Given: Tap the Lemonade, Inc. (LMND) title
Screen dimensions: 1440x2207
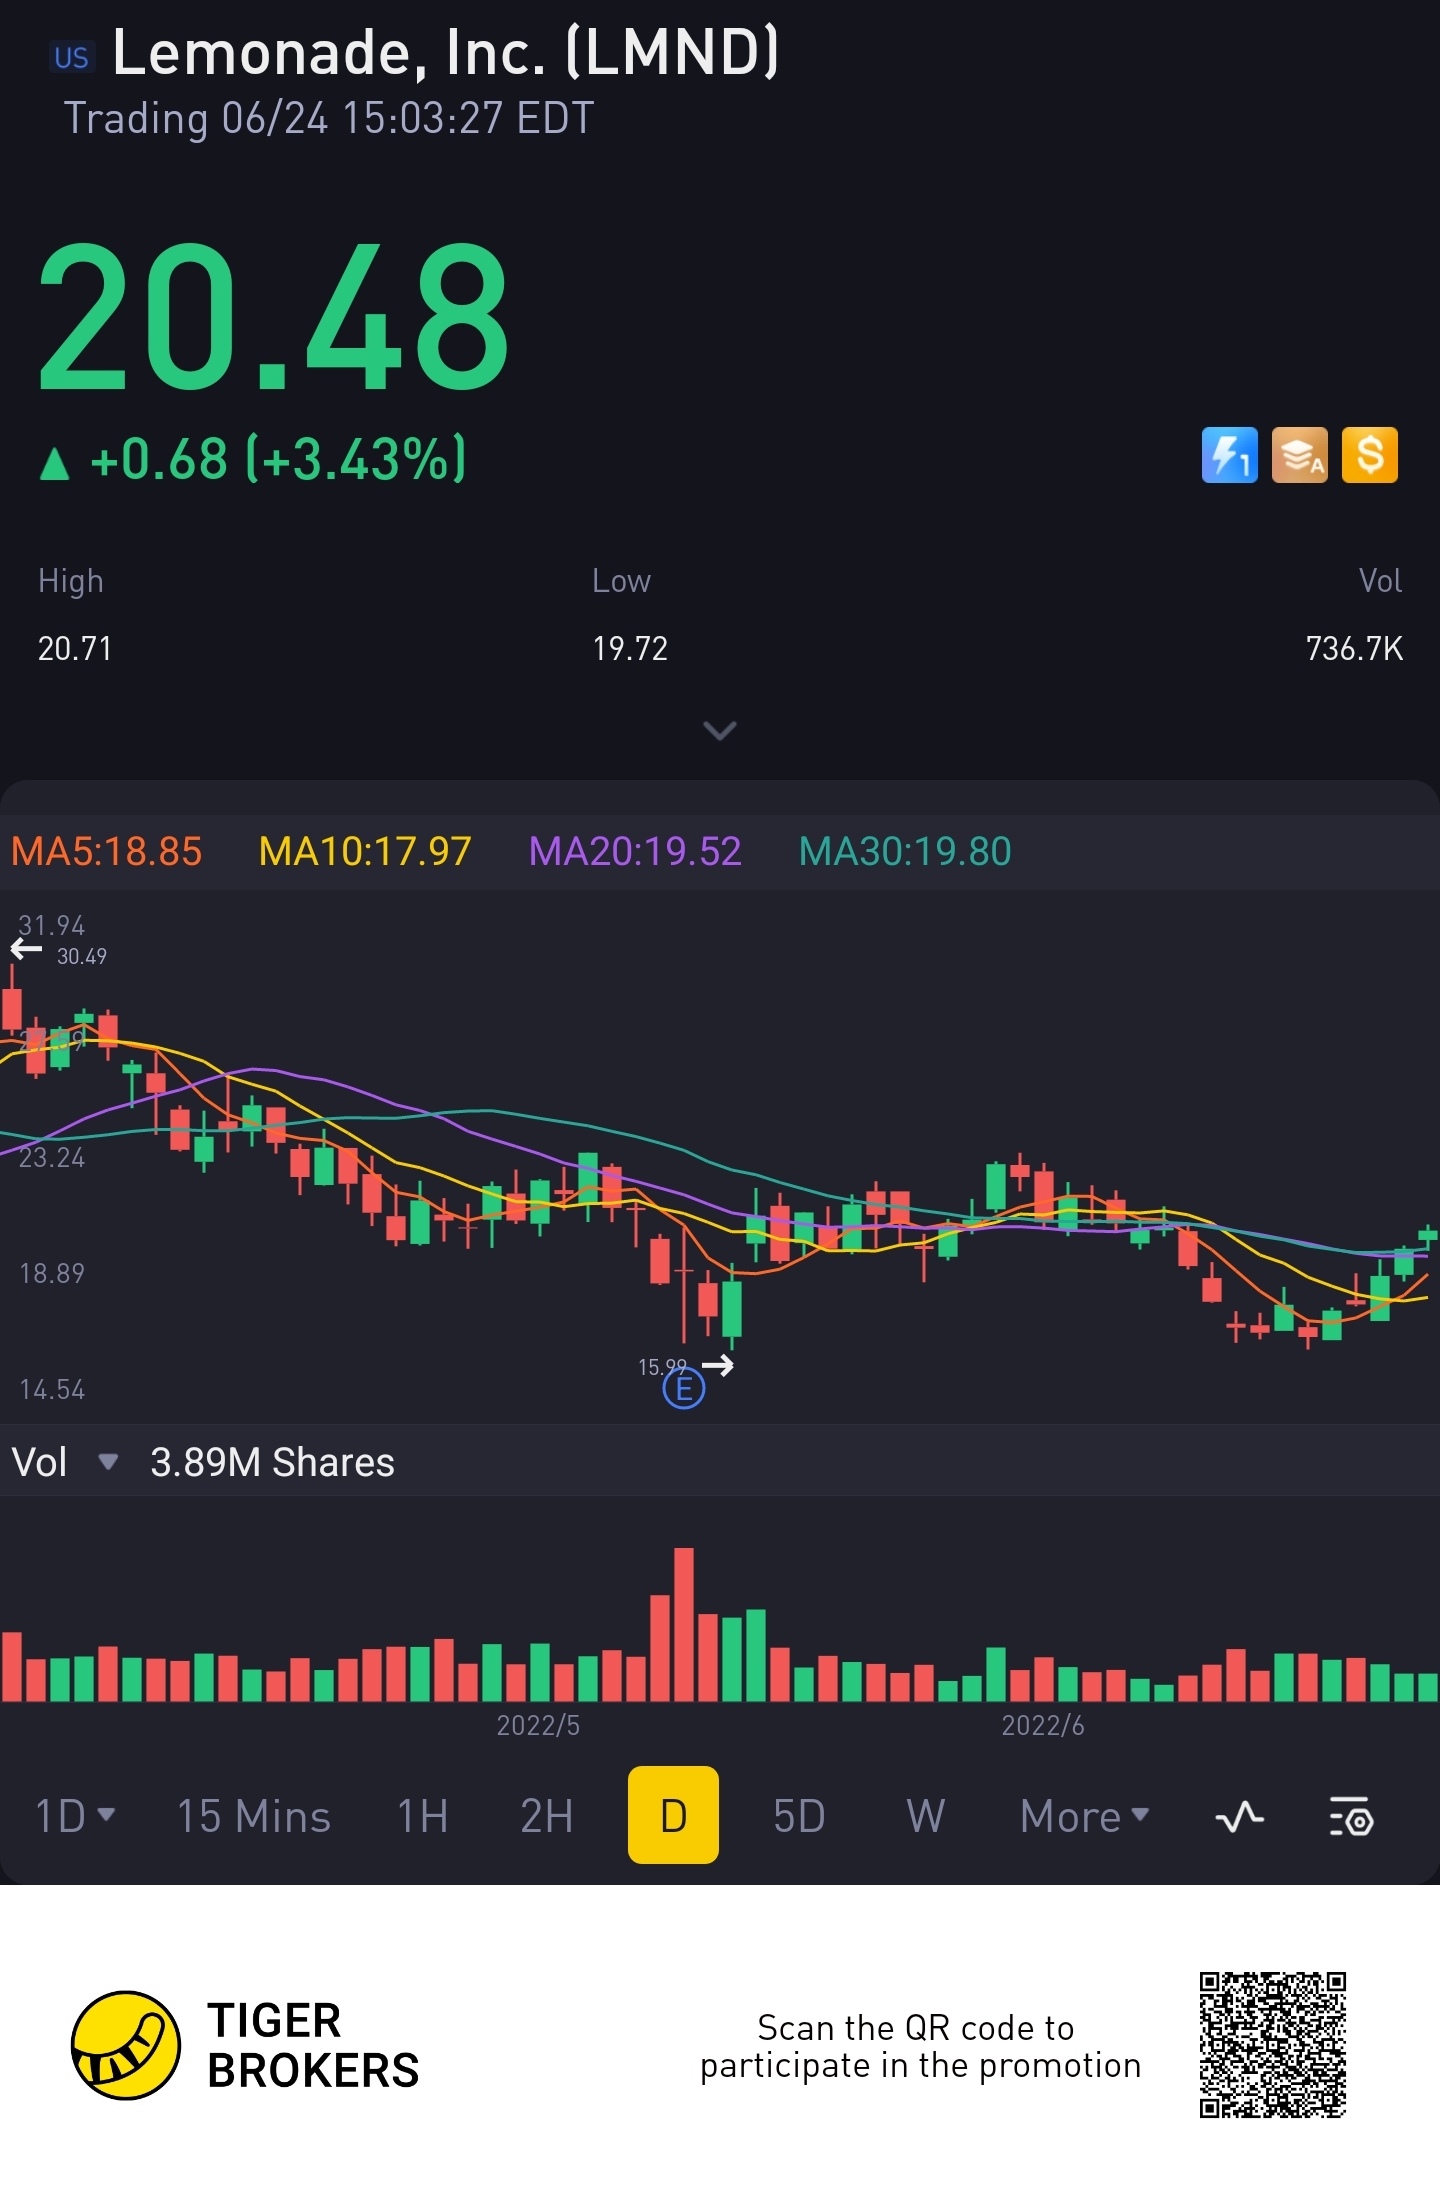Looking at the screenshot, I should (x=446, y=52).
